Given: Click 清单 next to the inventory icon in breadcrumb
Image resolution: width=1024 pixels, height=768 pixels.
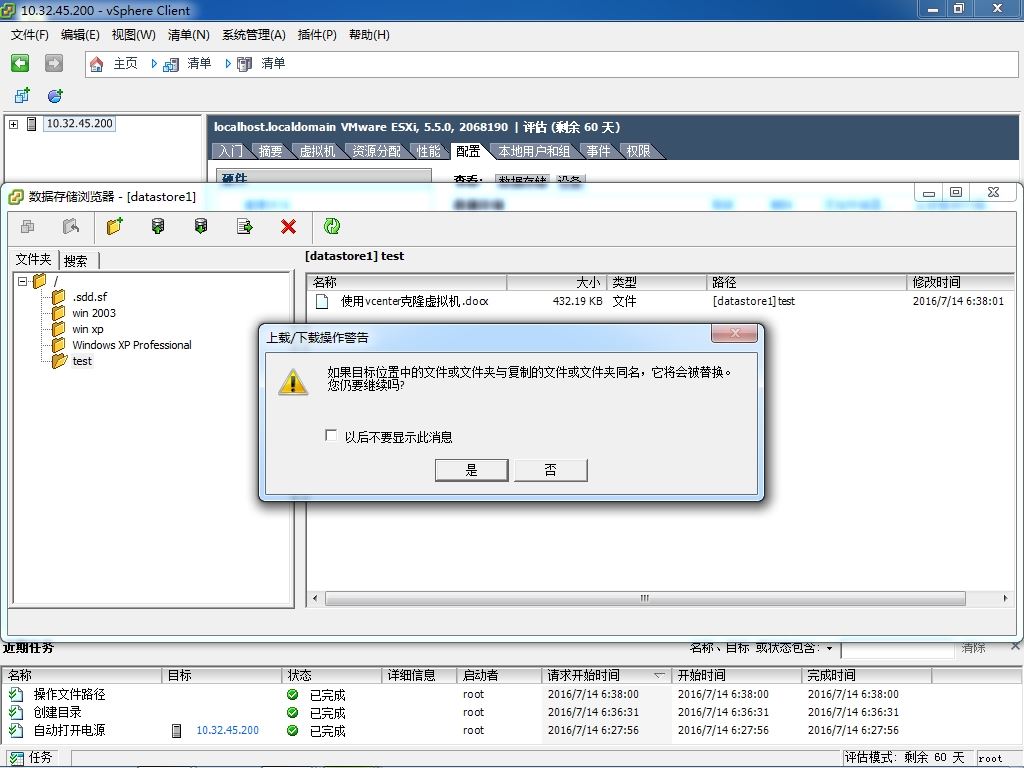Looking at the screenshot, I should coord(199,63).
